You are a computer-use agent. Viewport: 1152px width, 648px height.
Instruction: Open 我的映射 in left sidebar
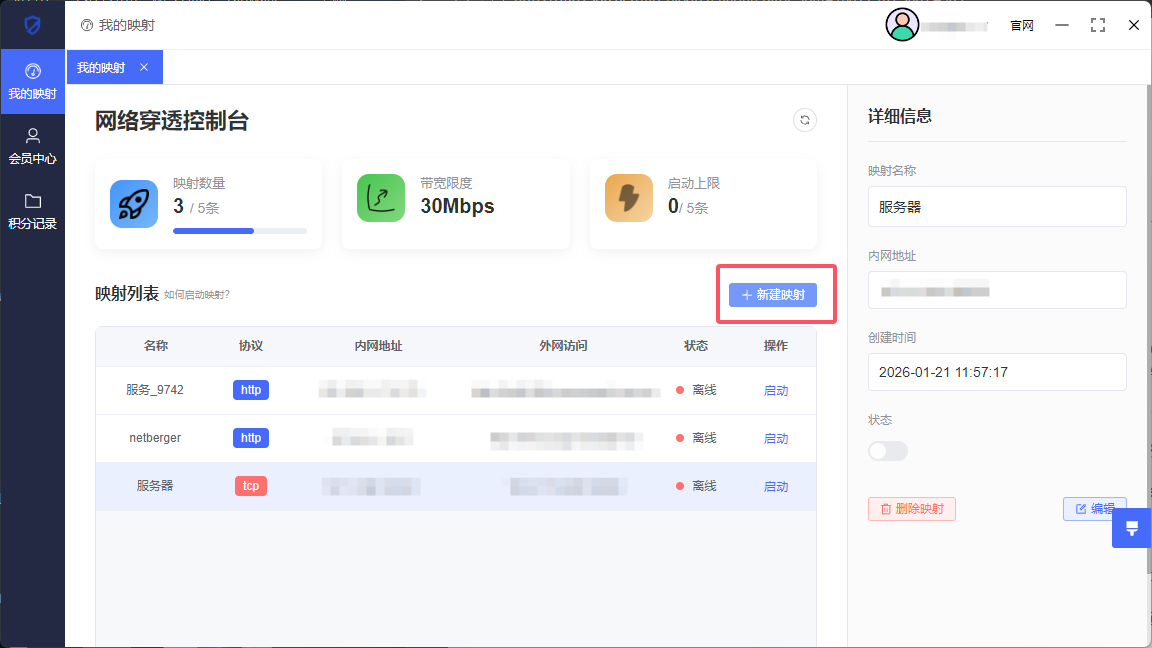click(32, 81)
